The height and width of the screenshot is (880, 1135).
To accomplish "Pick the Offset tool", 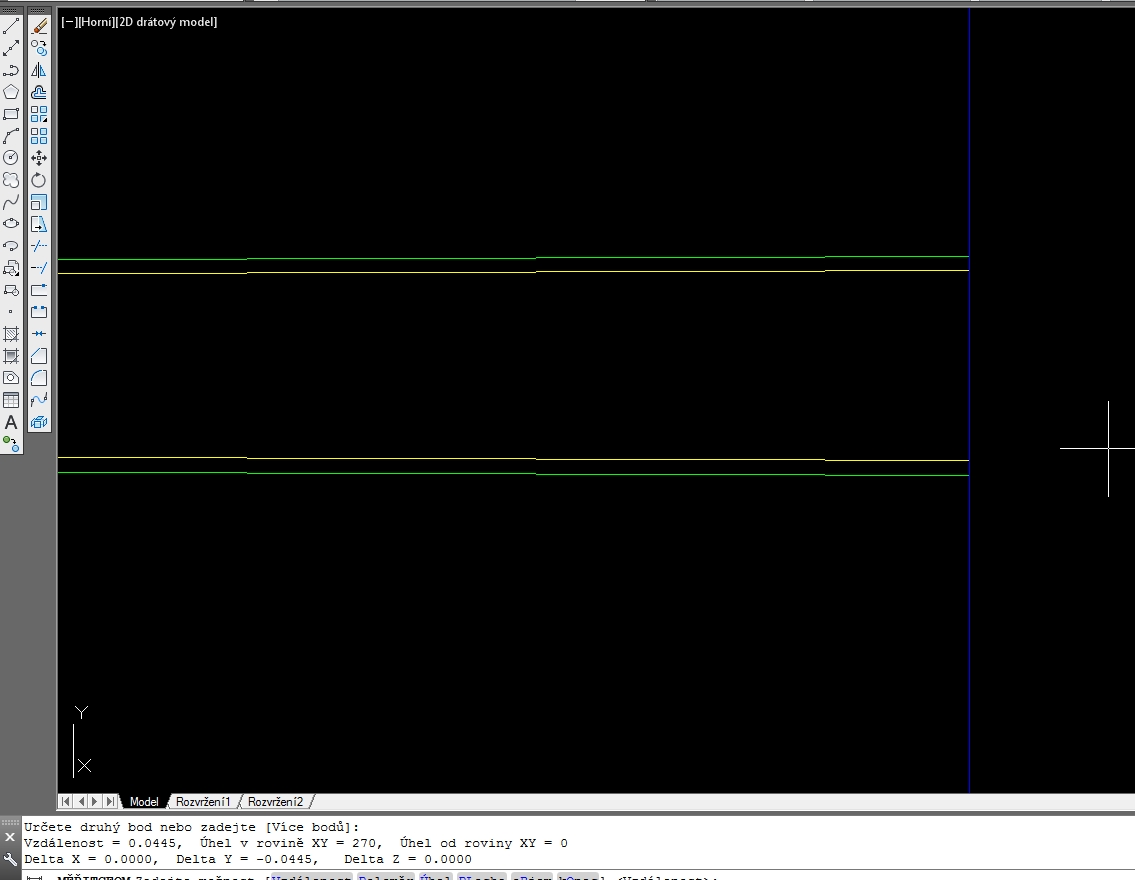I will click(x=39, y=92).
